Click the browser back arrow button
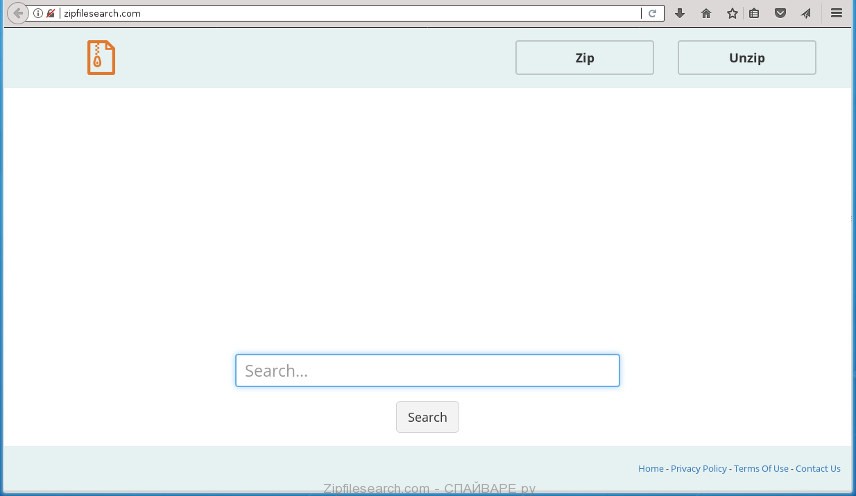The height and width of the screenshot is (496, 856). coord(17,13)
